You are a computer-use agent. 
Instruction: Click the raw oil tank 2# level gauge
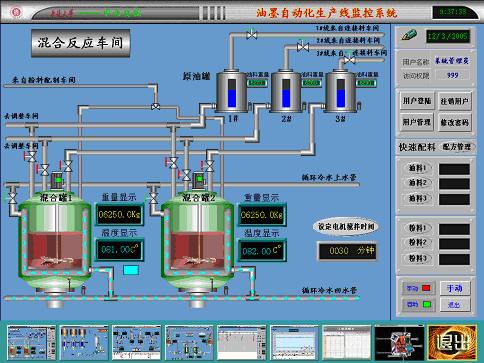(x=286, y=93)
